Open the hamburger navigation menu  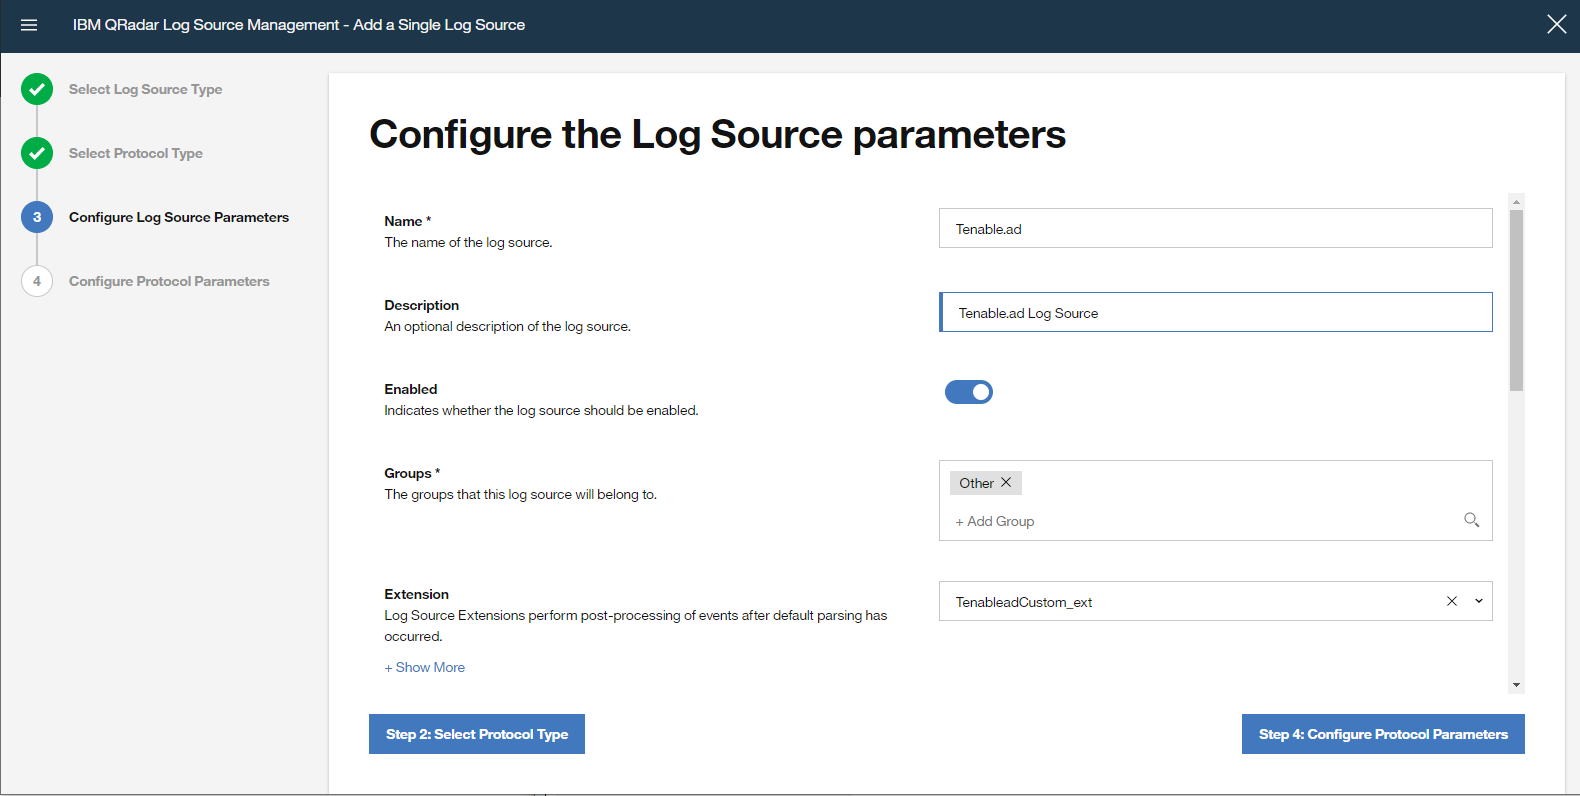tap(29, 25)
